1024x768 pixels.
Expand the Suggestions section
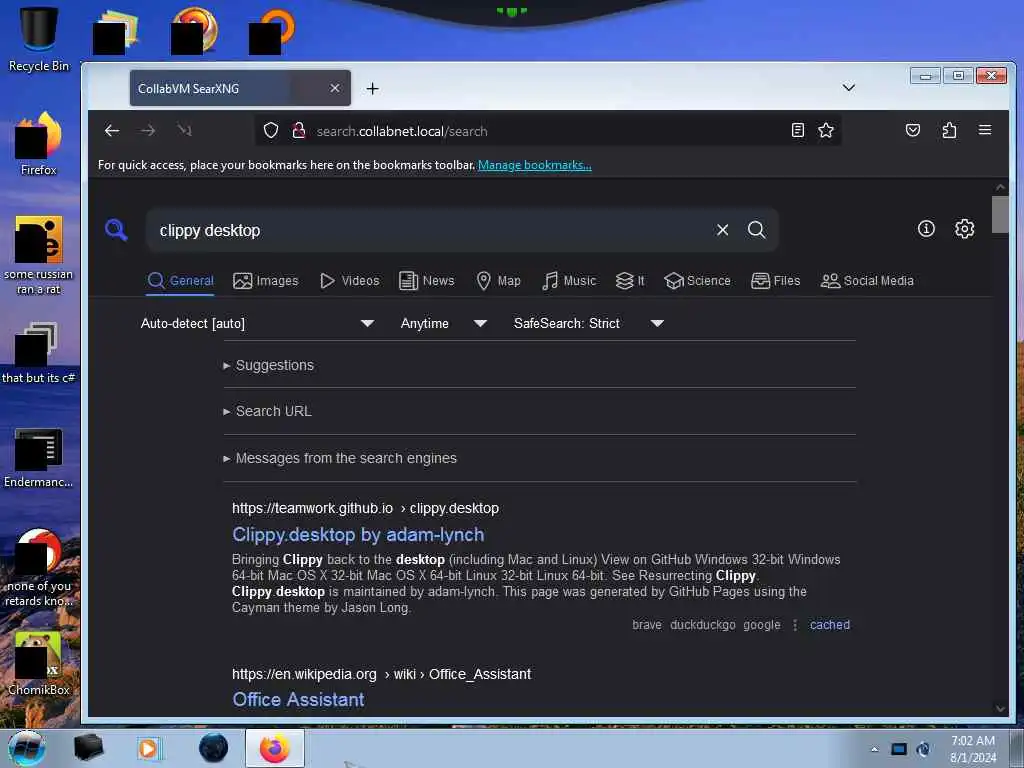tap(268, 365)
